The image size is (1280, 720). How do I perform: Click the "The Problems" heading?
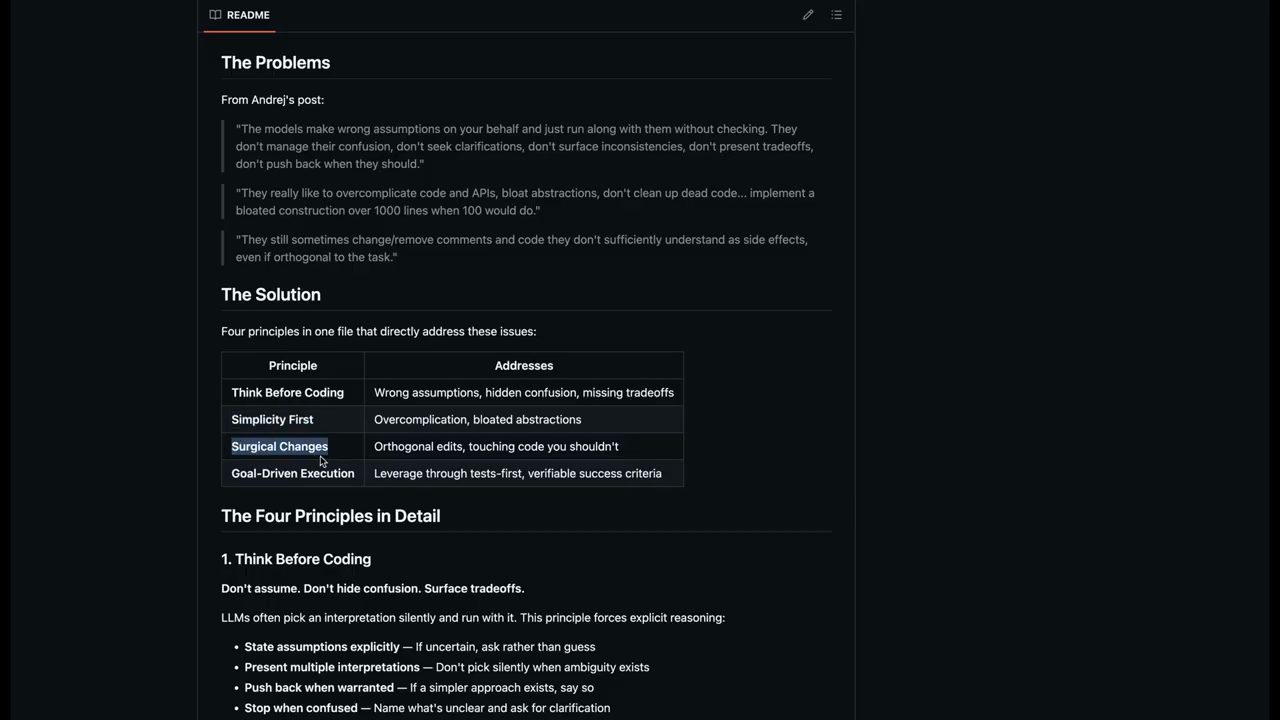[276, 62]
